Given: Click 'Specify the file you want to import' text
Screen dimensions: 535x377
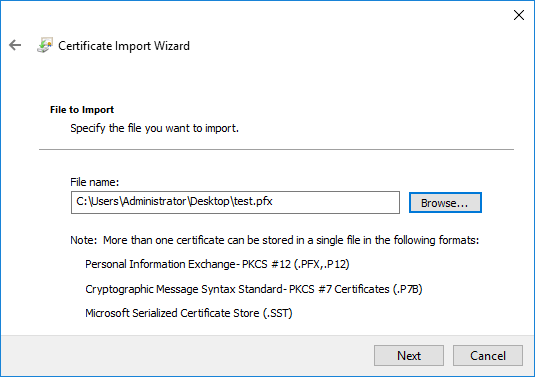Looking at the screenshot, I should pyautogui.click(x=155, y=128).
